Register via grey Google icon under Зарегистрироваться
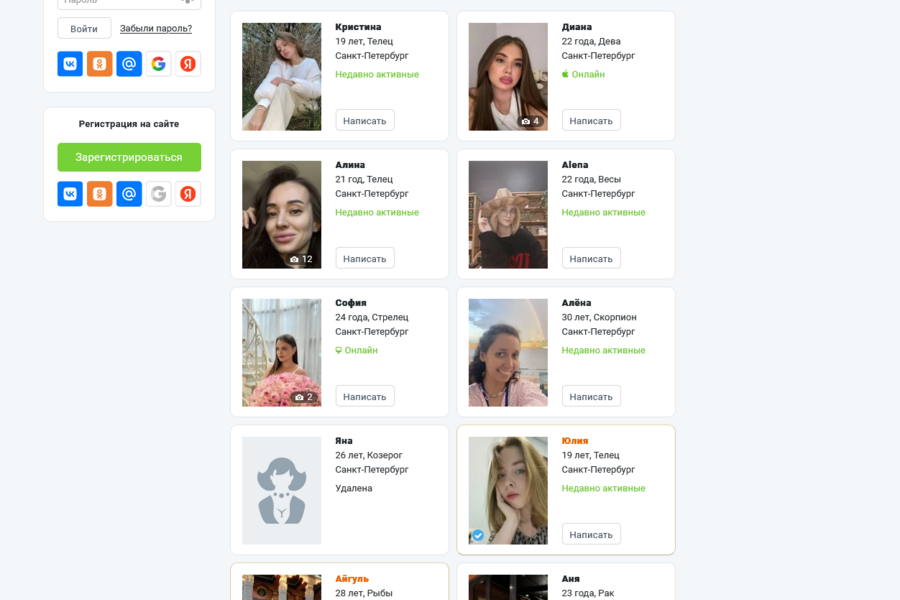900x600 pixels. [158, 194]
